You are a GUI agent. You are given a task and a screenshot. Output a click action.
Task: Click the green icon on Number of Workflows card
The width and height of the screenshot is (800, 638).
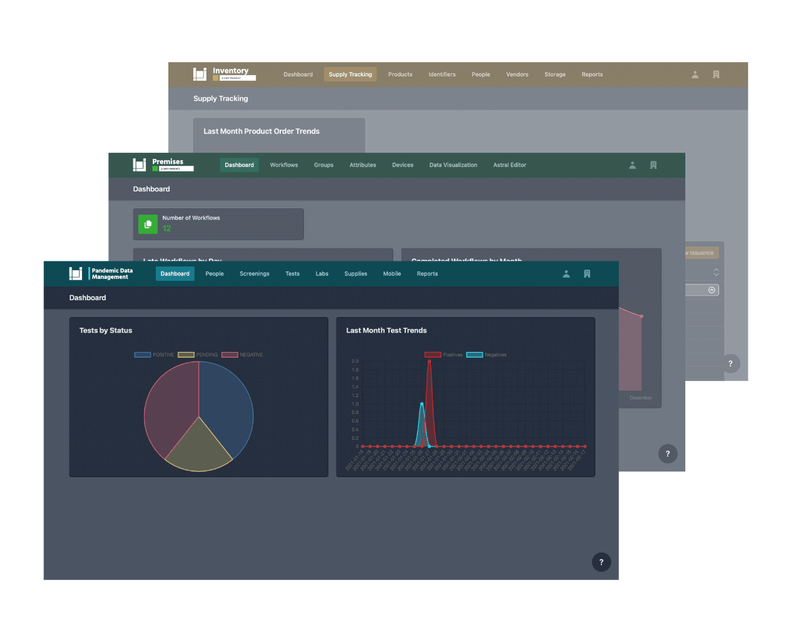click(x=146, y=223)
